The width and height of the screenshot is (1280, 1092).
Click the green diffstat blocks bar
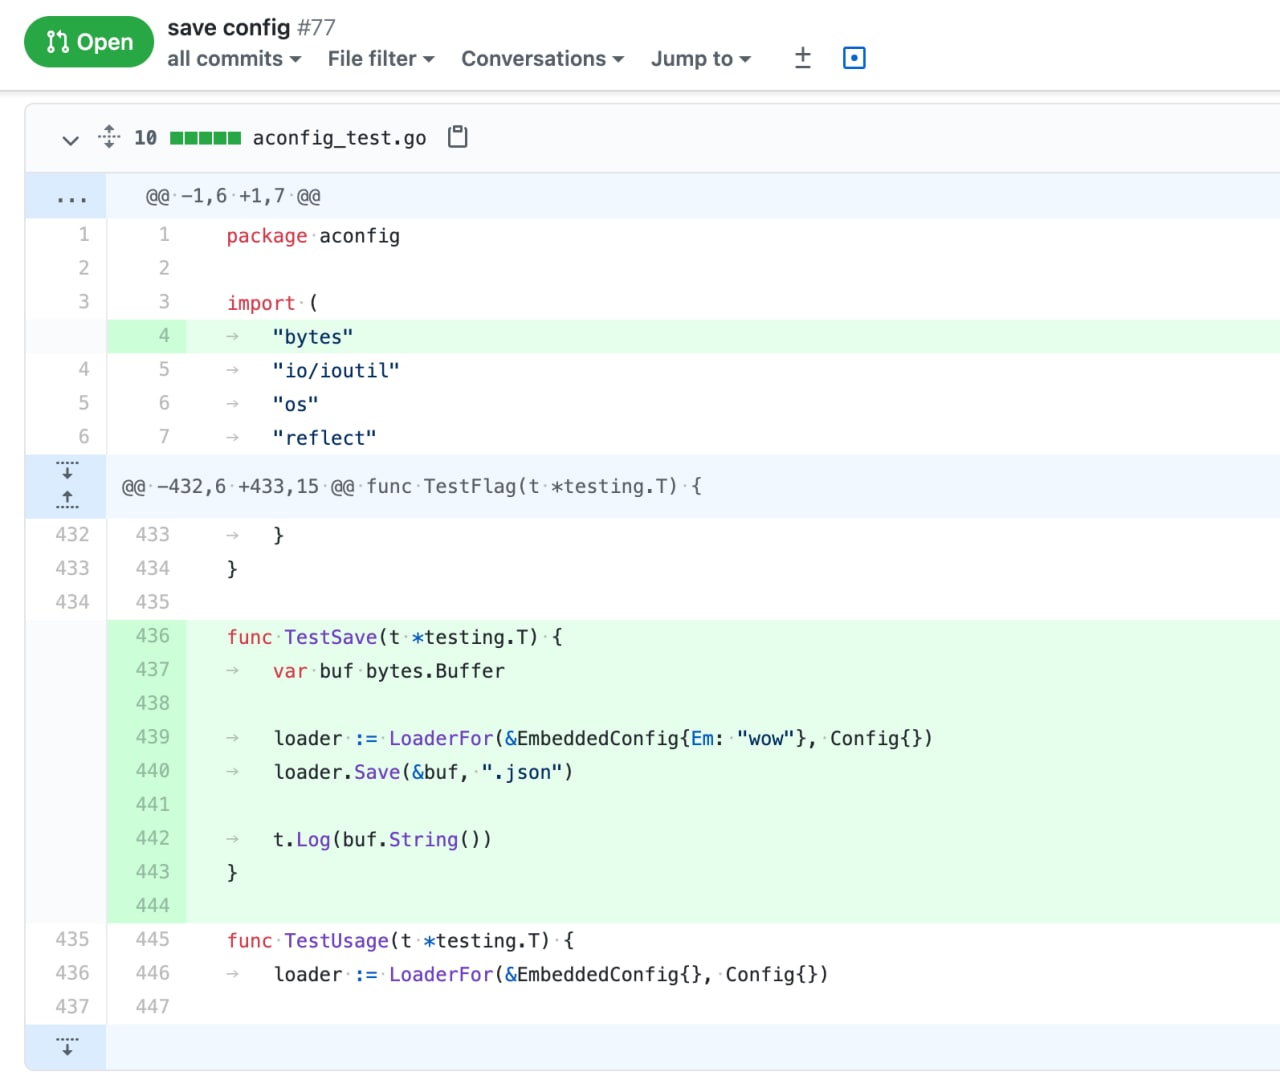205,138
